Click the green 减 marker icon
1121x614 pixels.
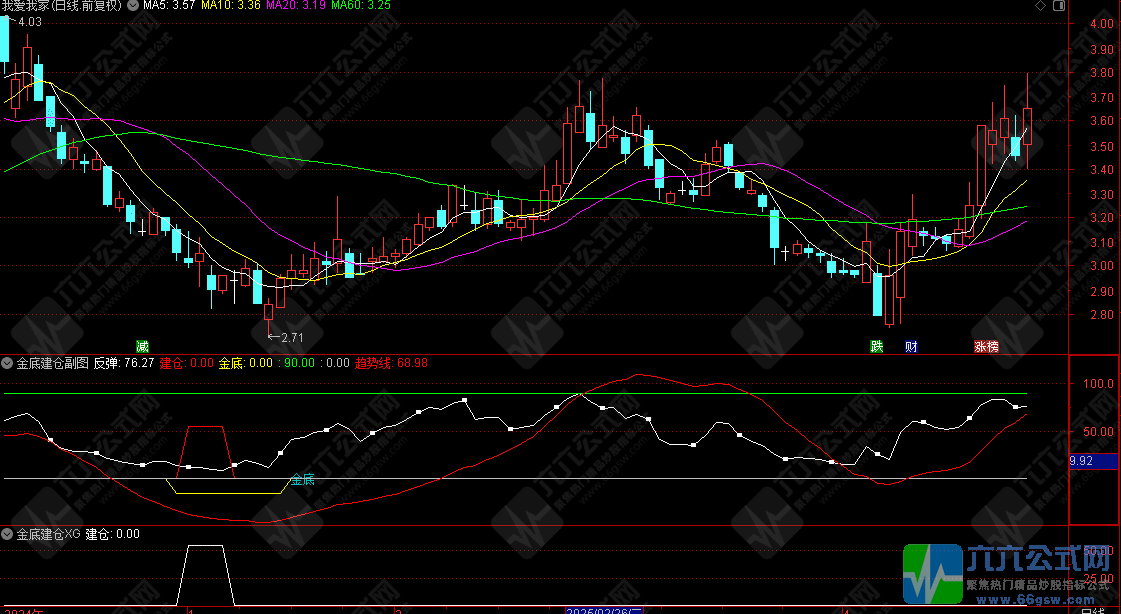click(x=142, y=346)
